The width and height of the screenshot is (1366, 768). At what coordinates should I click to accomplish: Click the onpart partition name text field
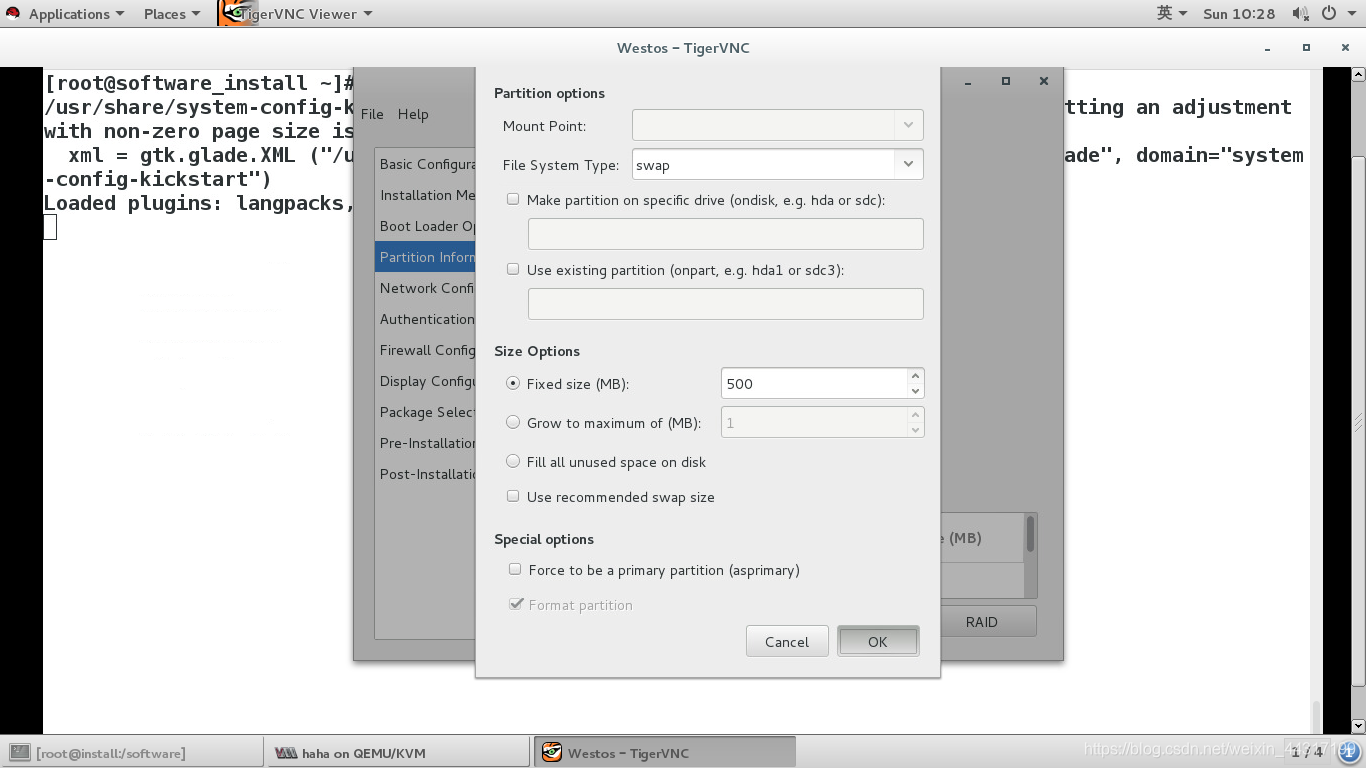coord(725,304)
